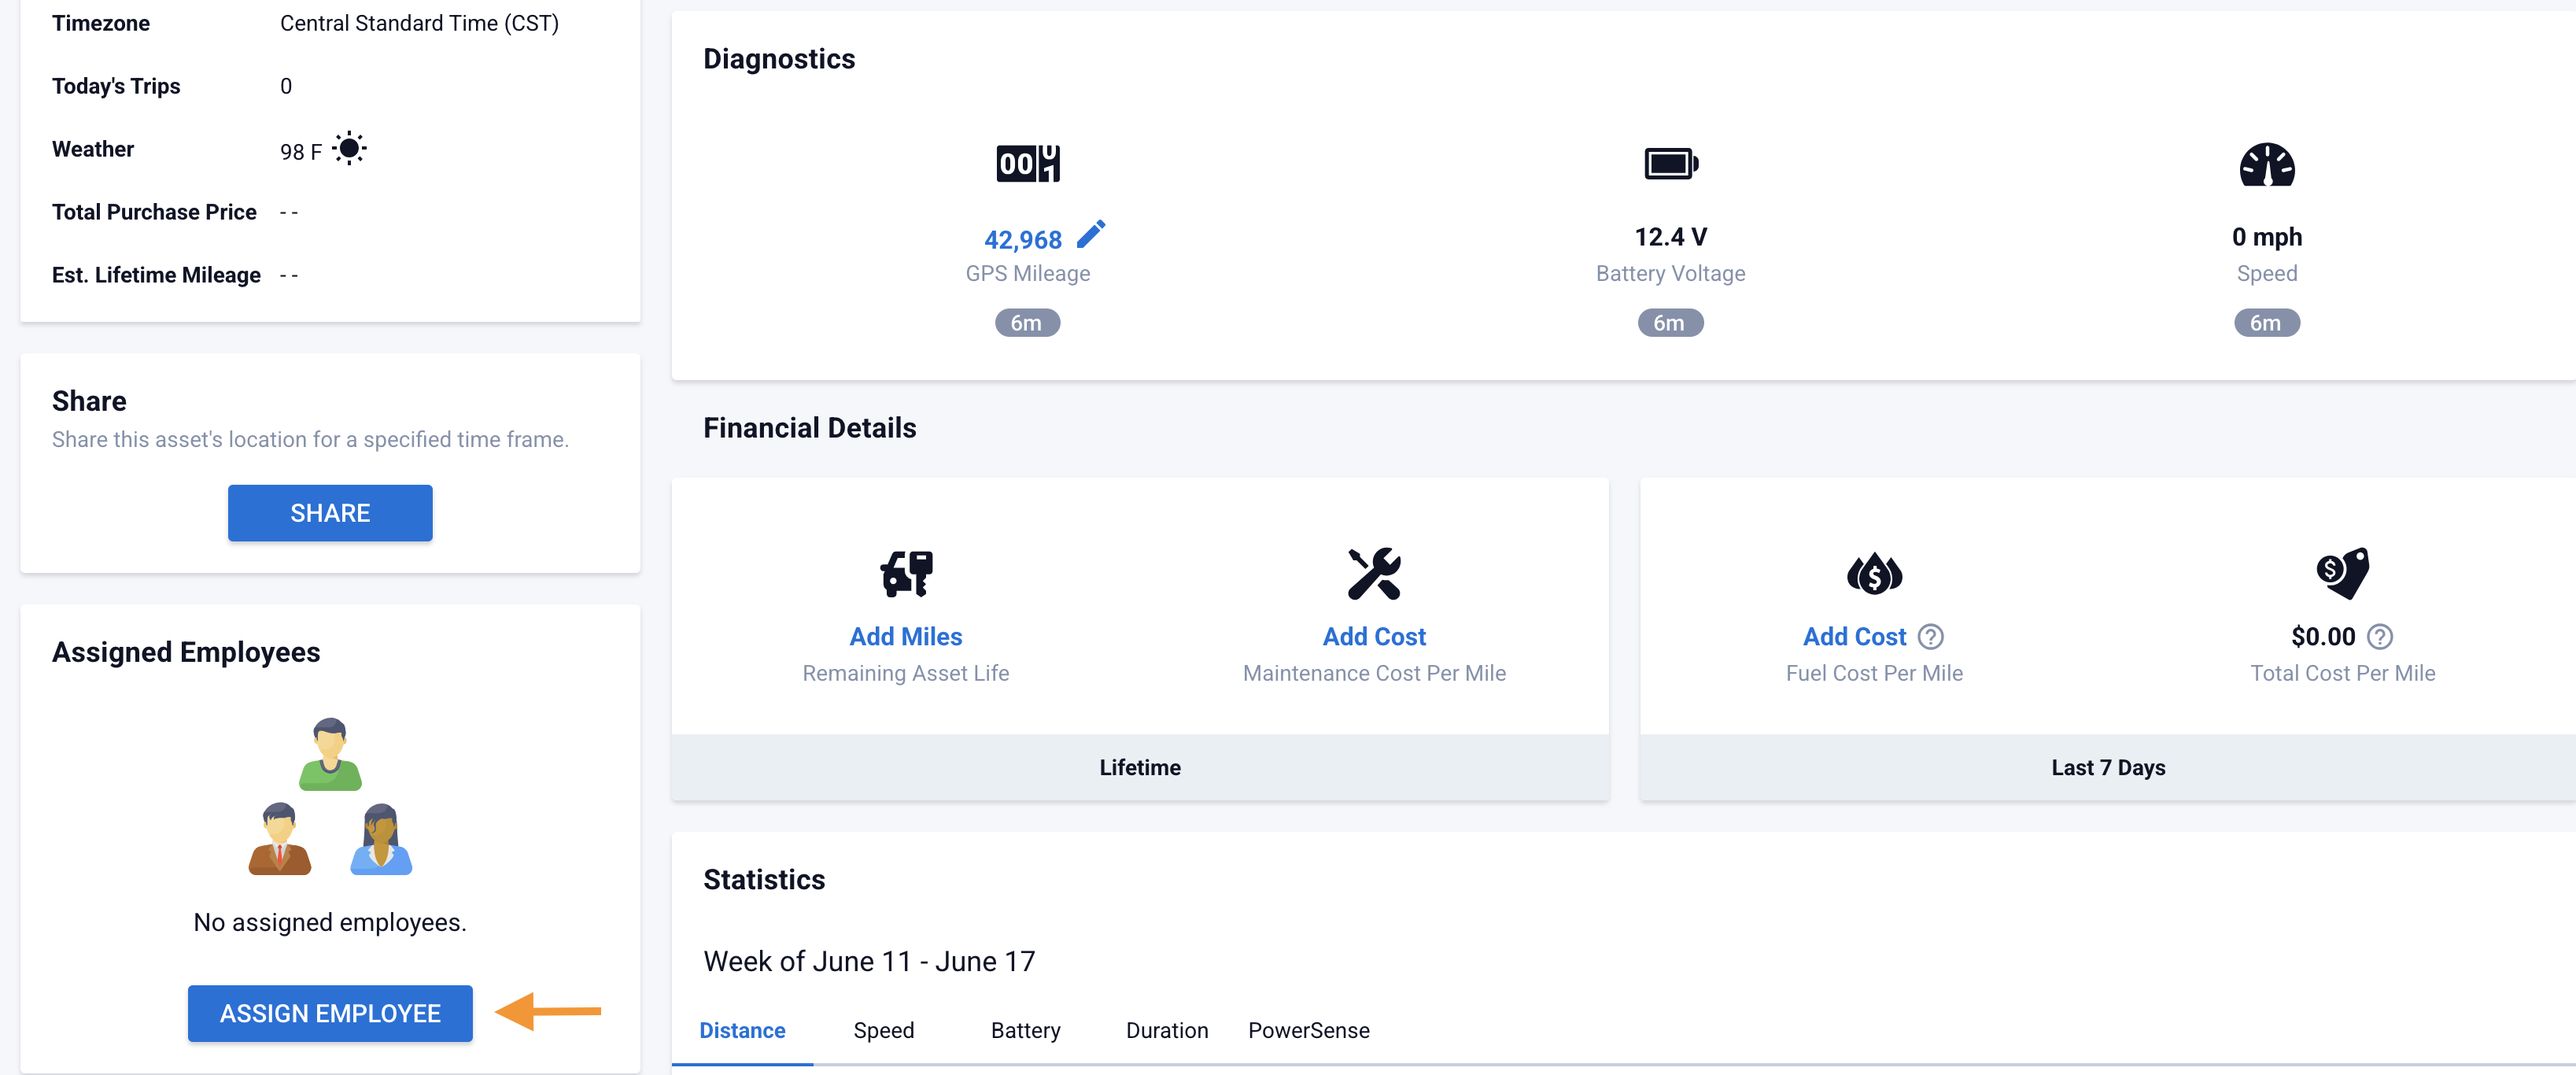Open the 42,968 GPS mileage value

[x=1022, y=240]
